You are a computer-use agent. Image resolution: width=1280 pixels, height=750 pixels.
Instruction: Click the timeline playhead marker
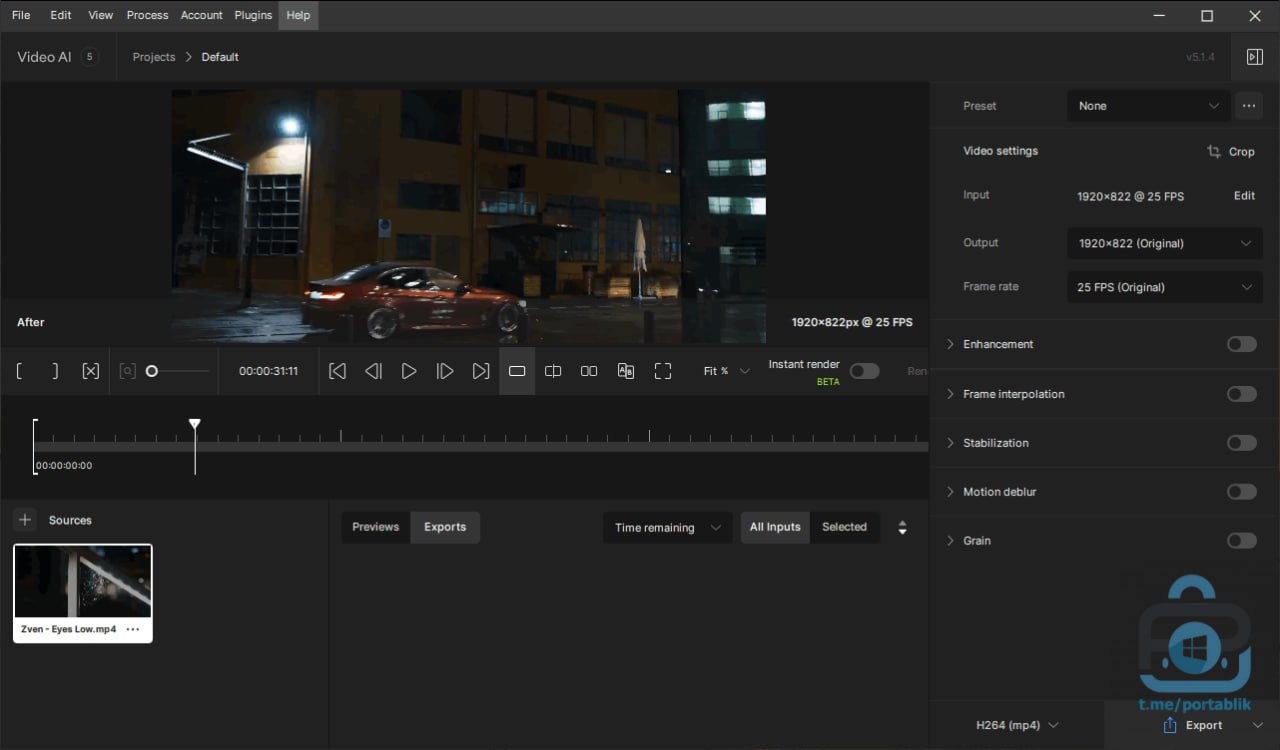pyautogui.click(x=195, y=425)
